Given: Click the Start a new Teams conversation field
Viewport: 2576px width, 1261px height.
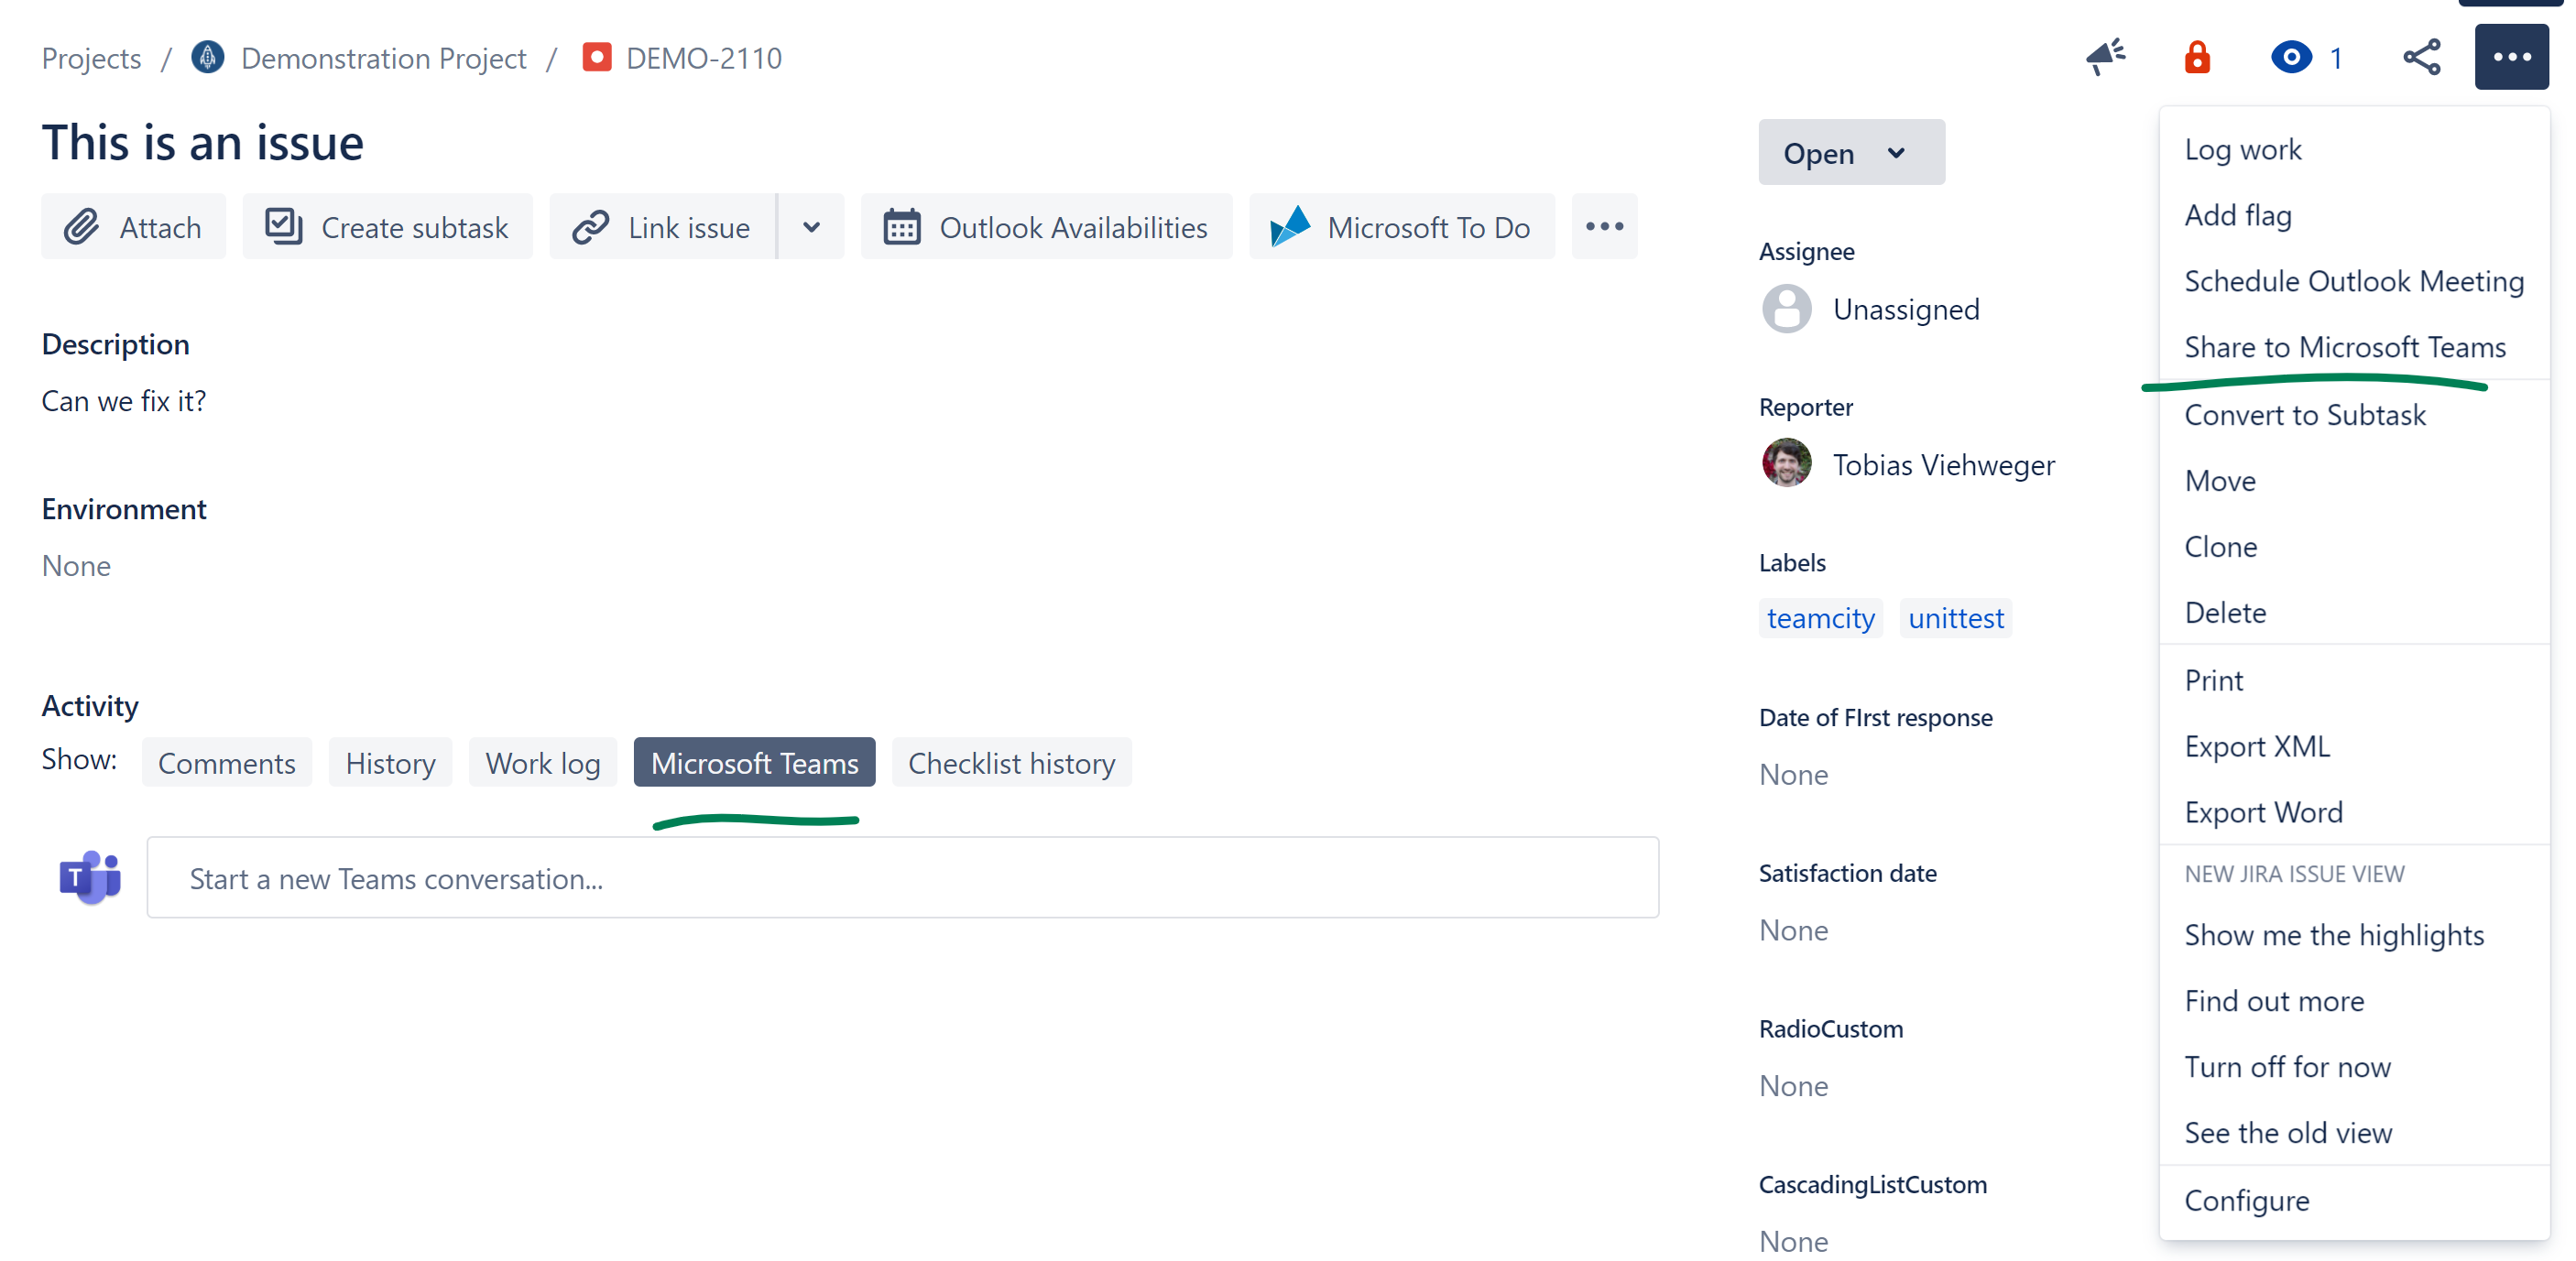Looking at the screenshot, I should [902, 878].
